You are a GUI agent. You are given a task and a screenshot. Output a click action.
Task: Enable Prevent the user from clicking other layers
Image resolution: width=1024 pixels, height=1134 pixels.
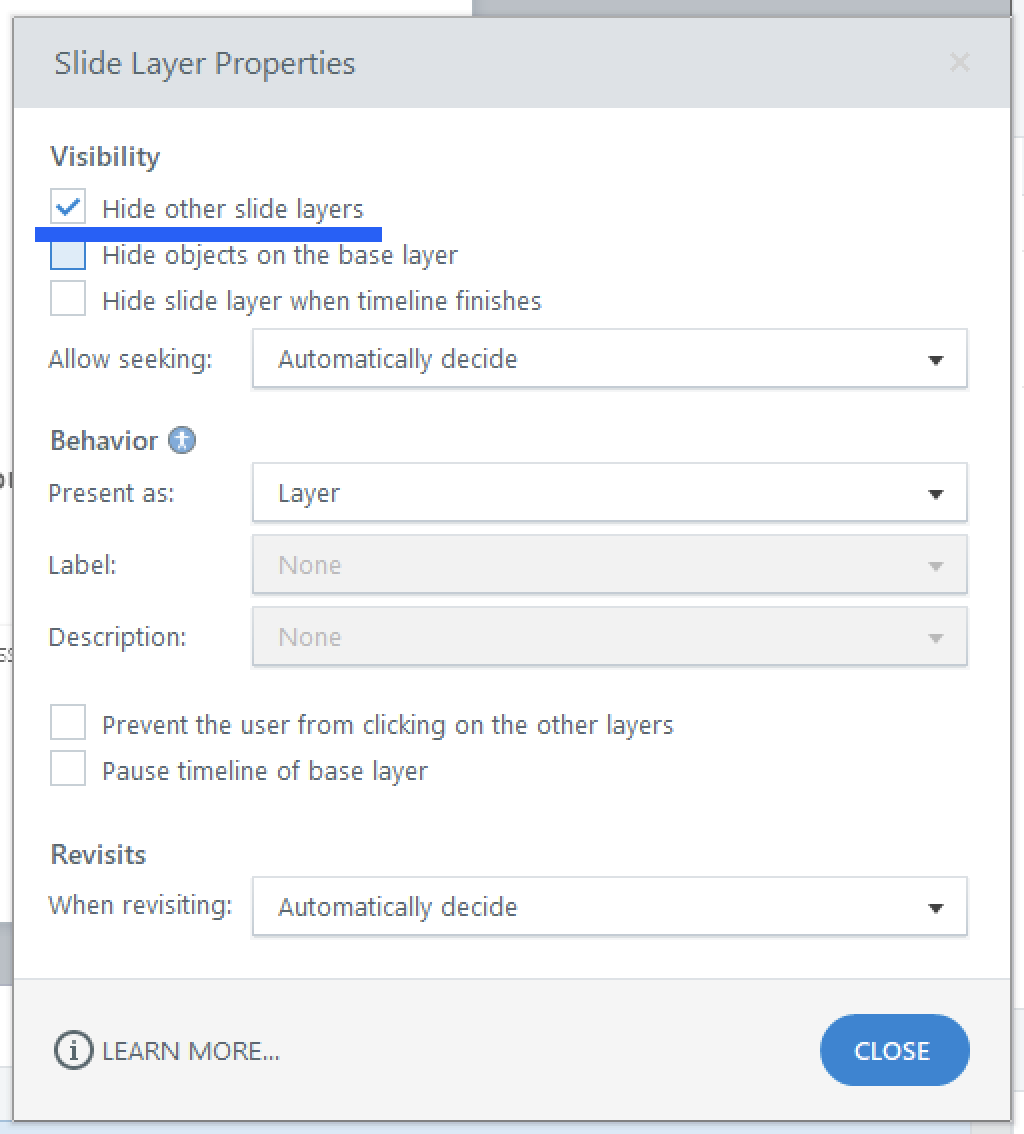pyautogui.click(x=68, y=724)
